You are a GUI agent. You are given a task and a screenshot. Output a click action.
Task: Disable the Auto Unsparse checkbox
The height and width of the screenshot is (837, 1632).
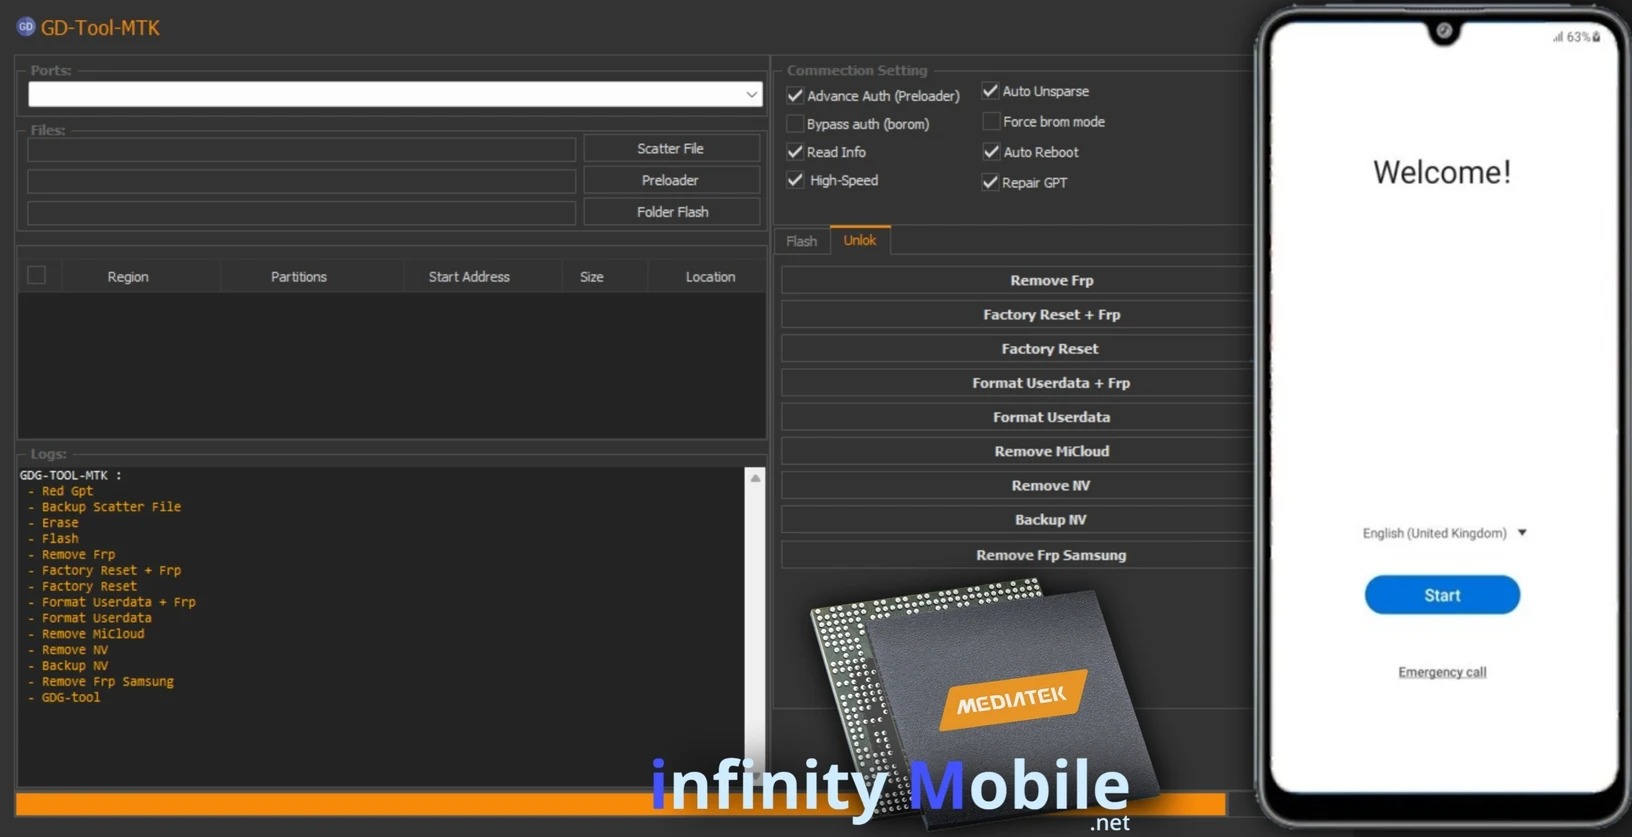click(x=990, y=91)
